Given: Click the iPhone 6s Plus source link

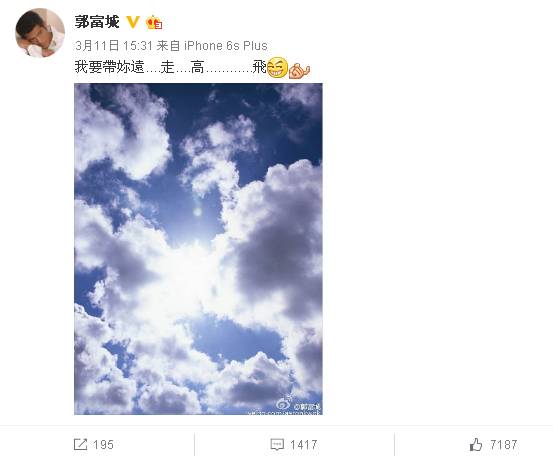Looking at the screenshot, I should pos(226,46).
